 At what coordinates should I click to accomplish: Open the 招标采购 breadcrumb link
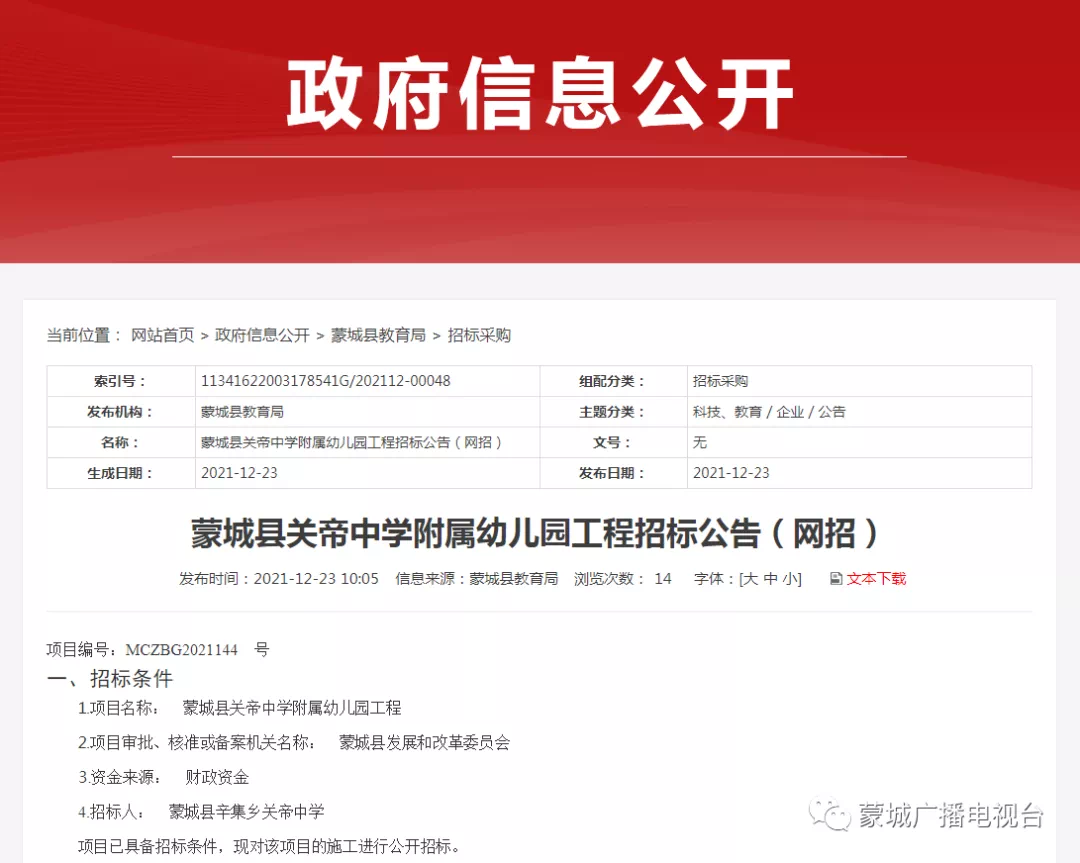tap(479, 335)
